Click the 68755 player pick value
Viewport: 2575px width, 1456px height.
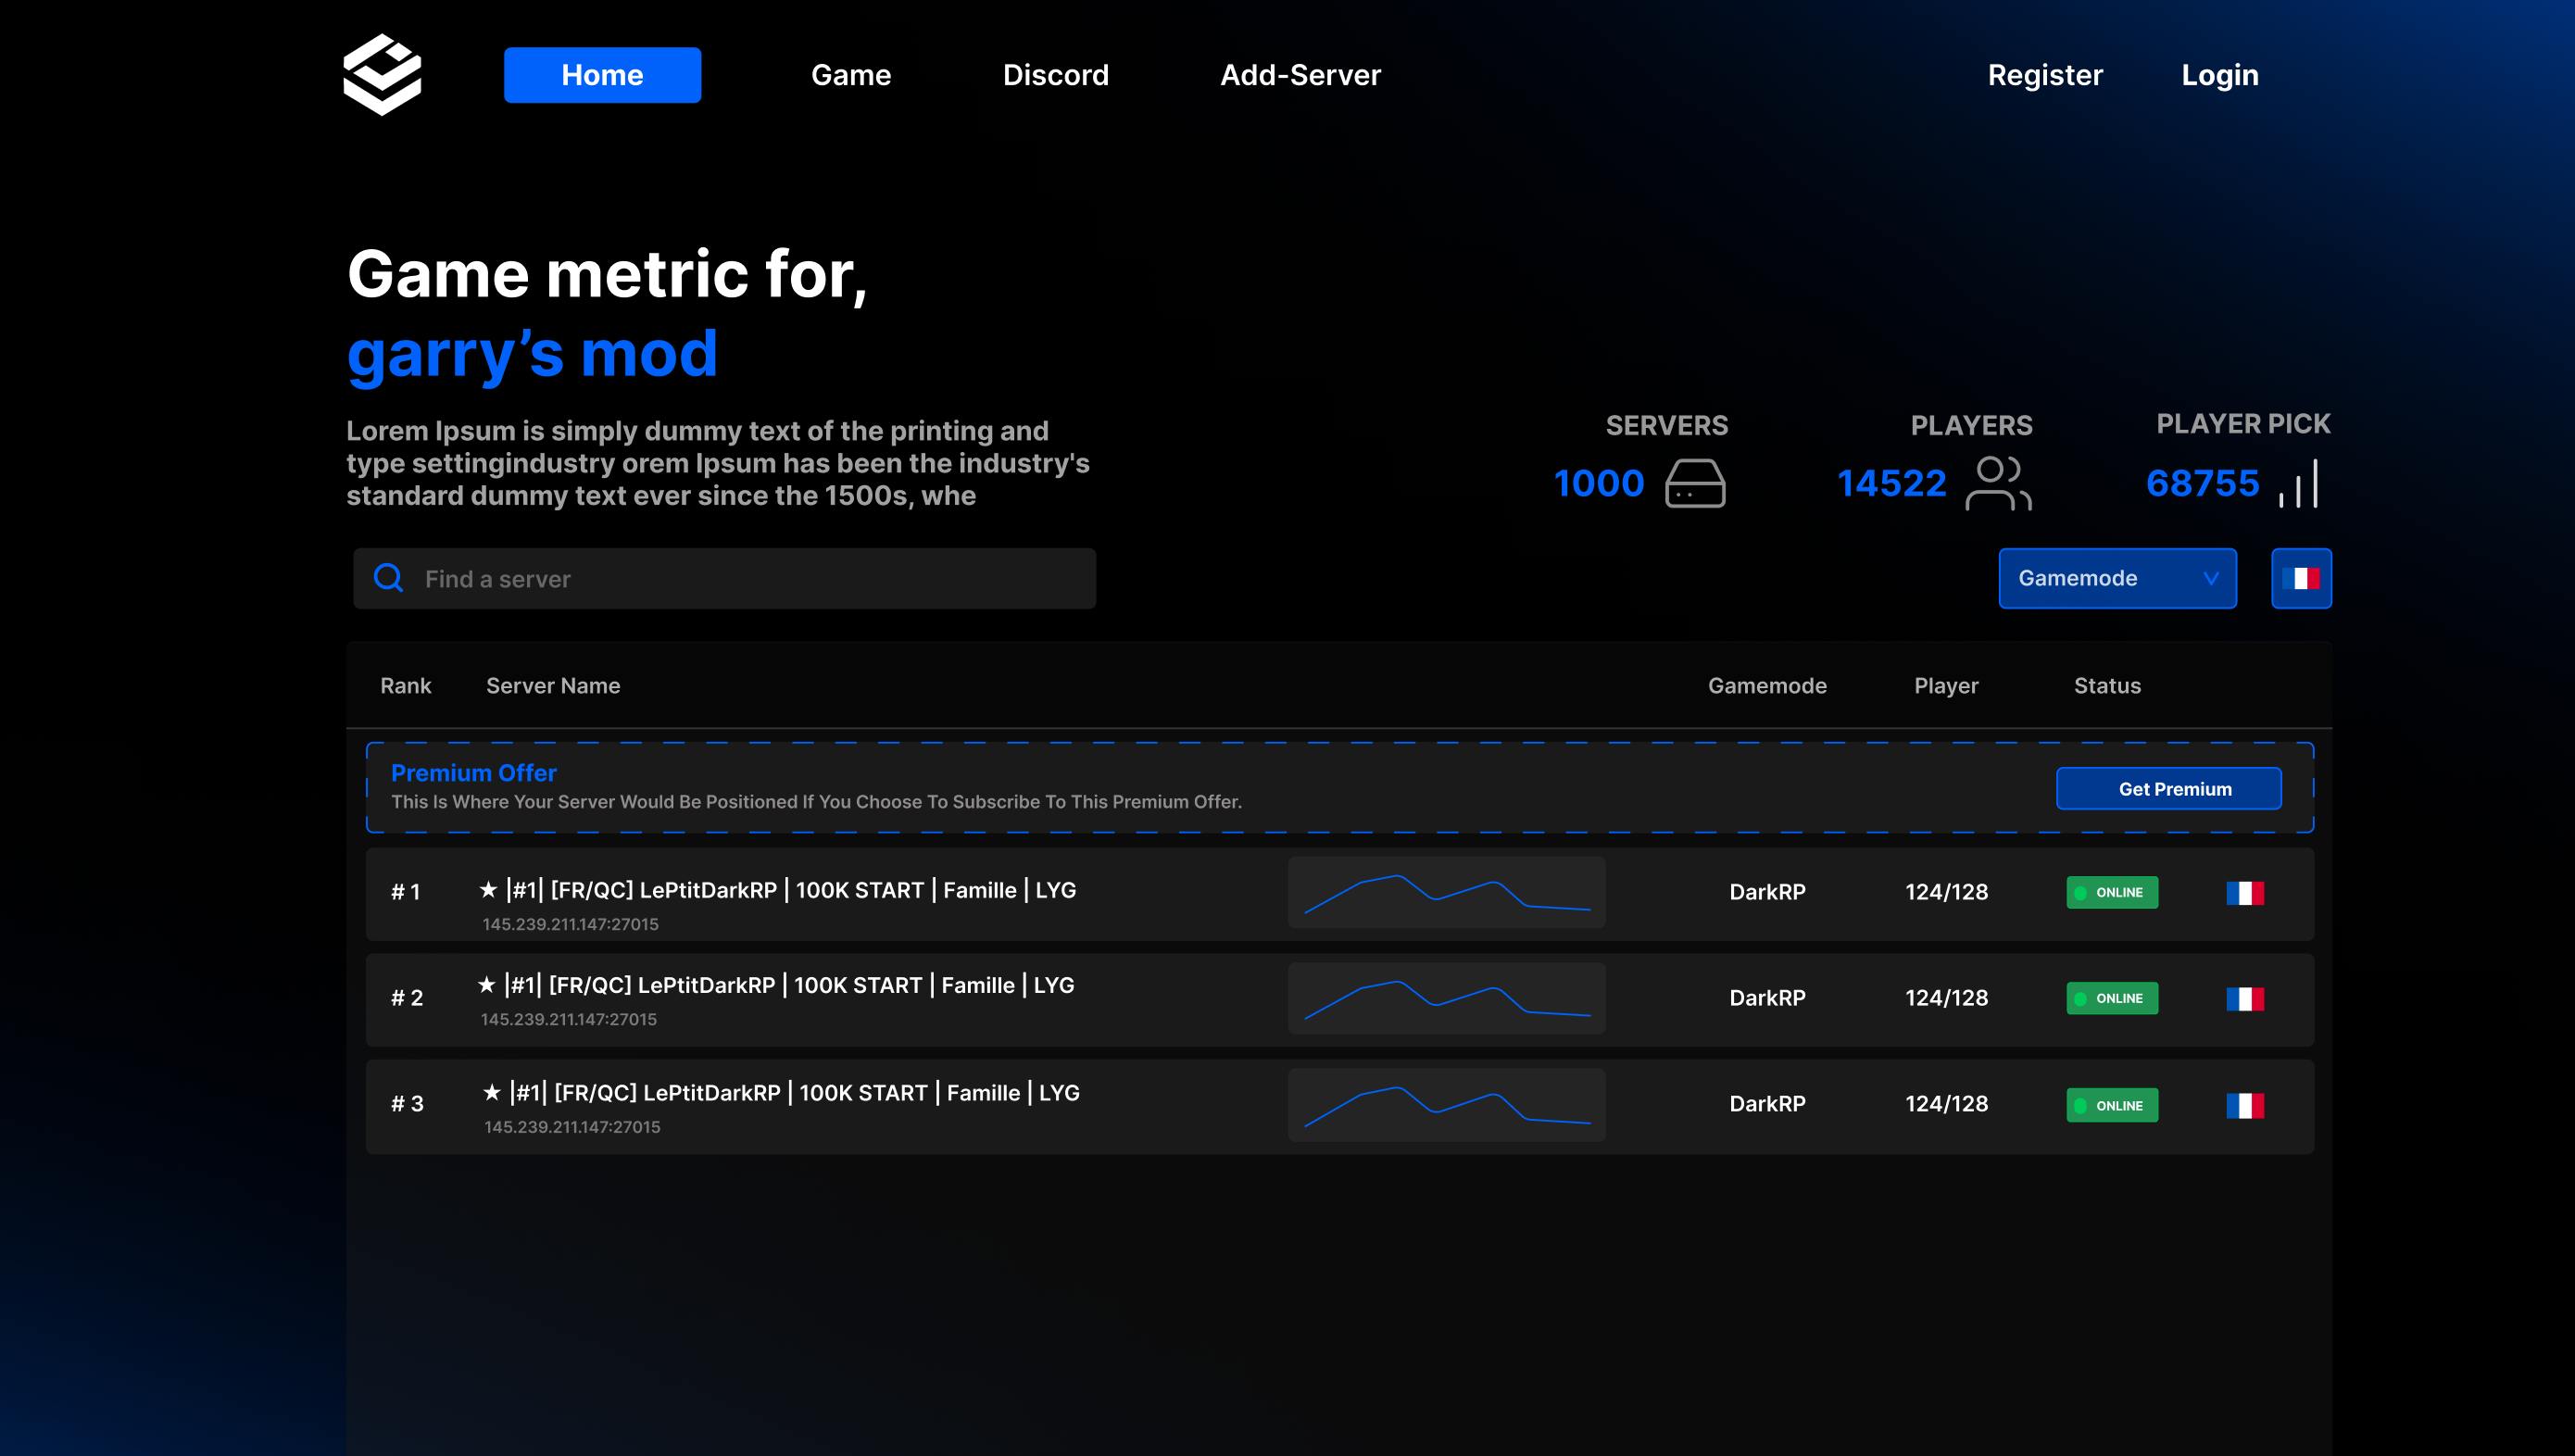(x=2202, y=483)
